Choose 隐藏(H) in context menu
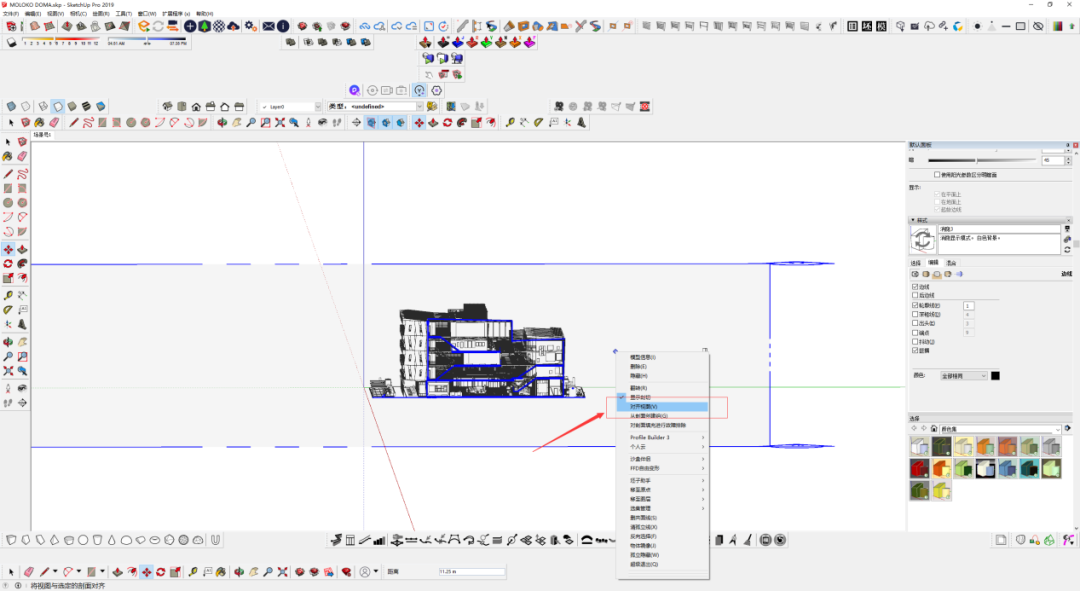The height and width of the screenshot is (591, 1080). [663, 376]
